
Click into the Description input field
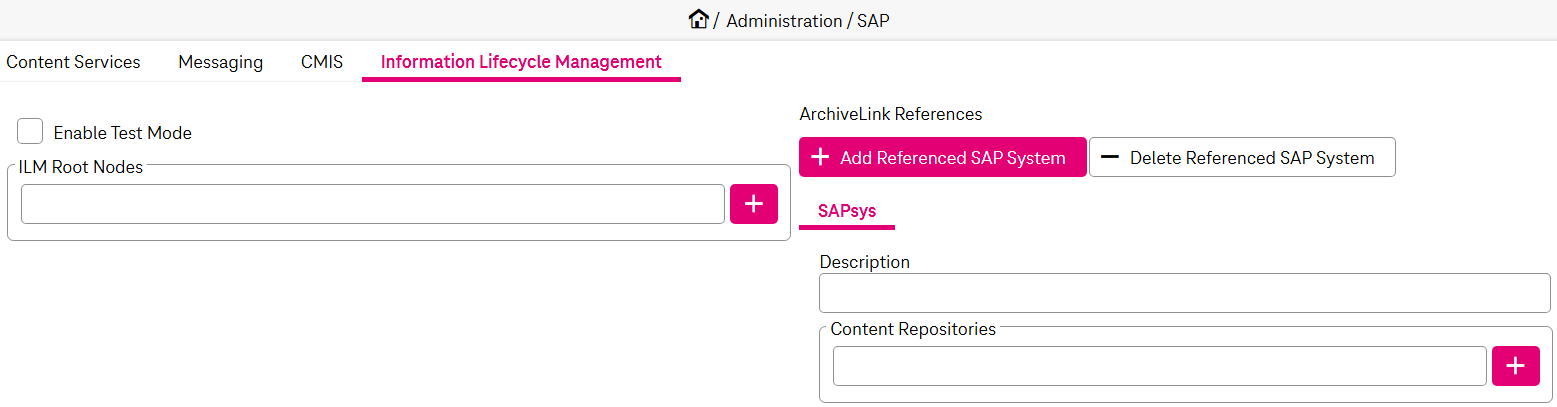click(x=1184, y=294)
